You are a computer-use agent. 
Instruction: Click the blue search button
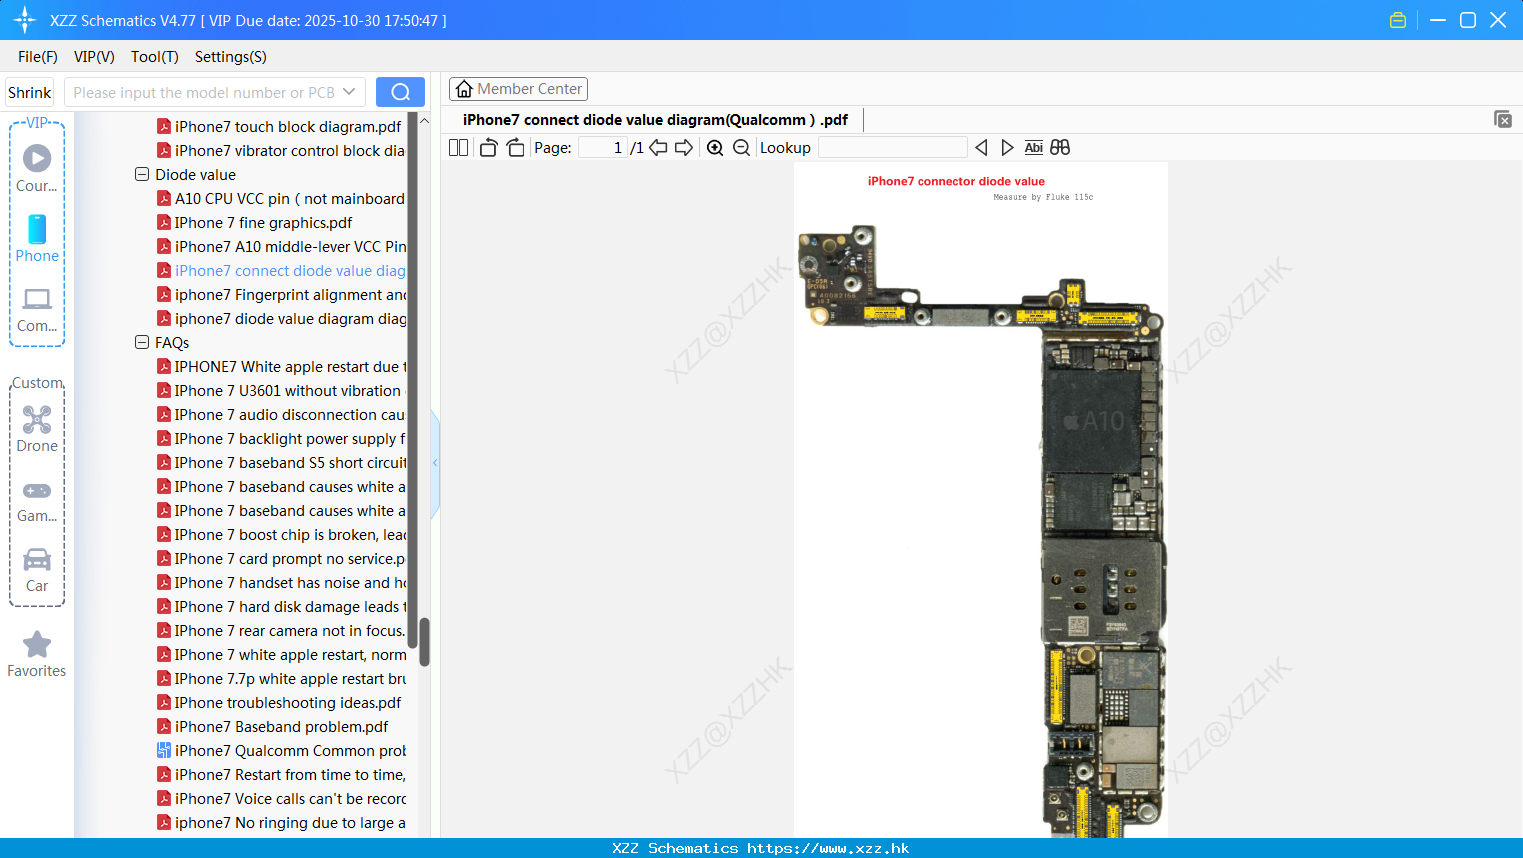400,92
